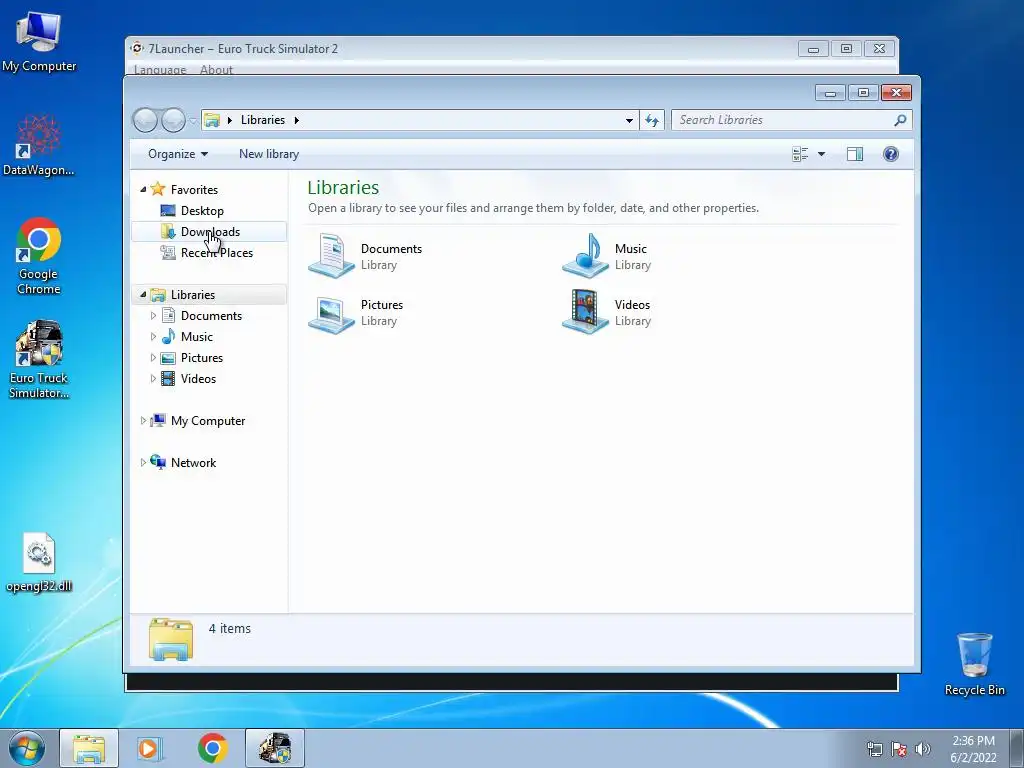Expand Pictures node in navigation tree
Screen dimensions: 1024x768
tap(153, 358)
